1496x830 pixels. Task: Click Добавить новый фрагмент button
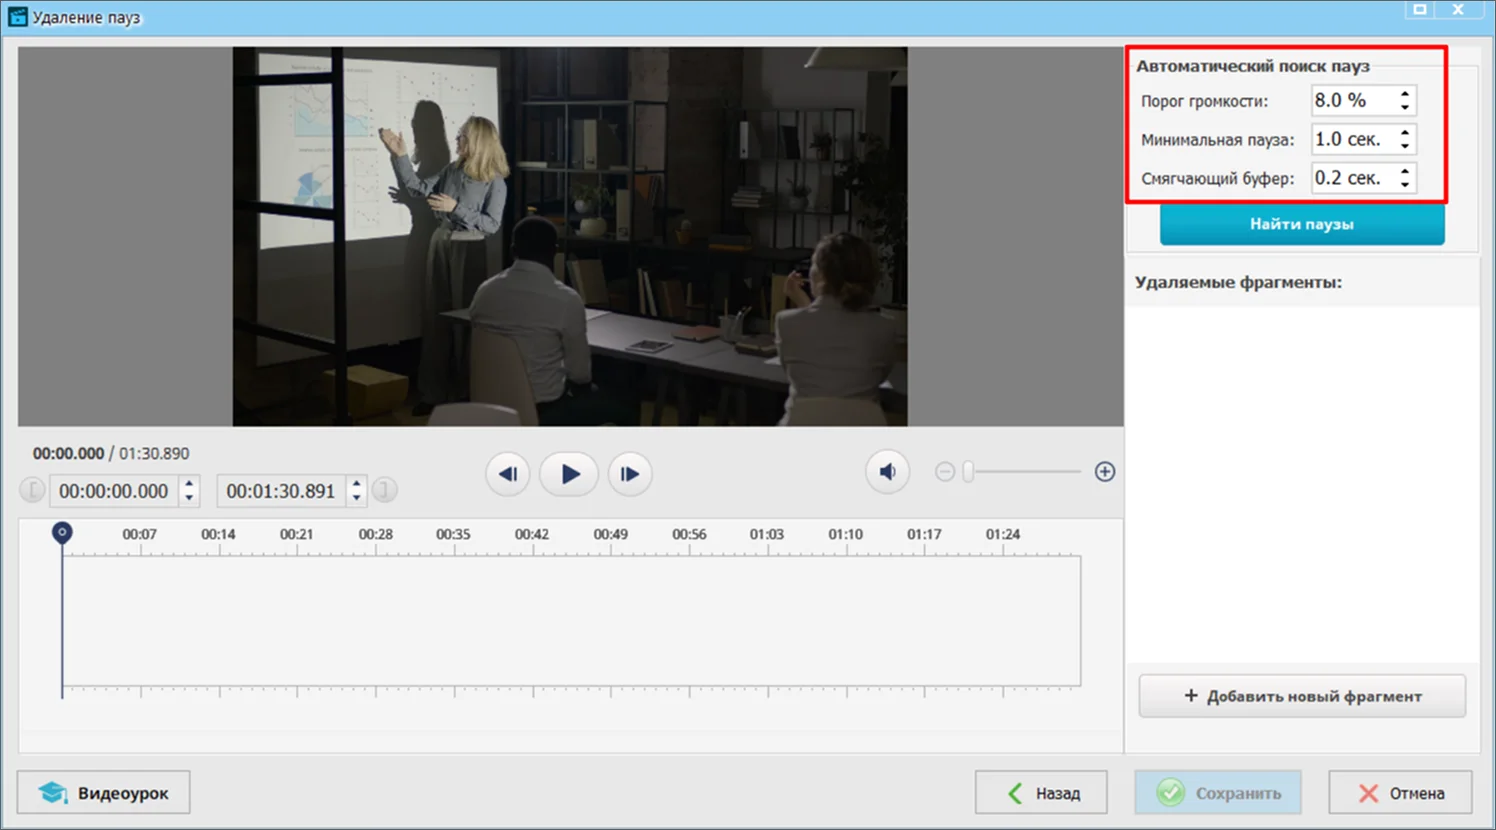tap(1302, 696)
